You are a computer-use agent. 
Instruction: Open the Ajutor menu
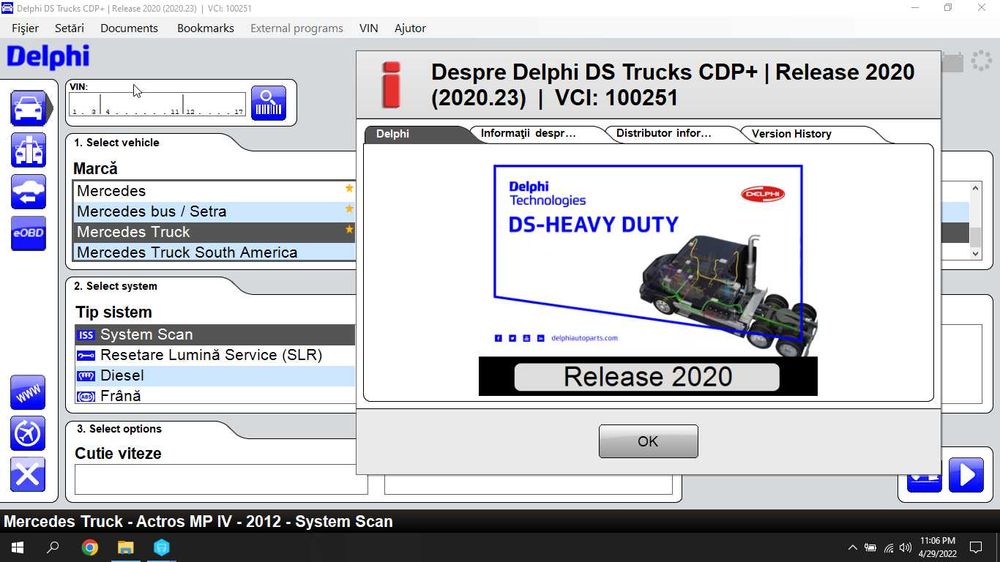coord(410,28)
